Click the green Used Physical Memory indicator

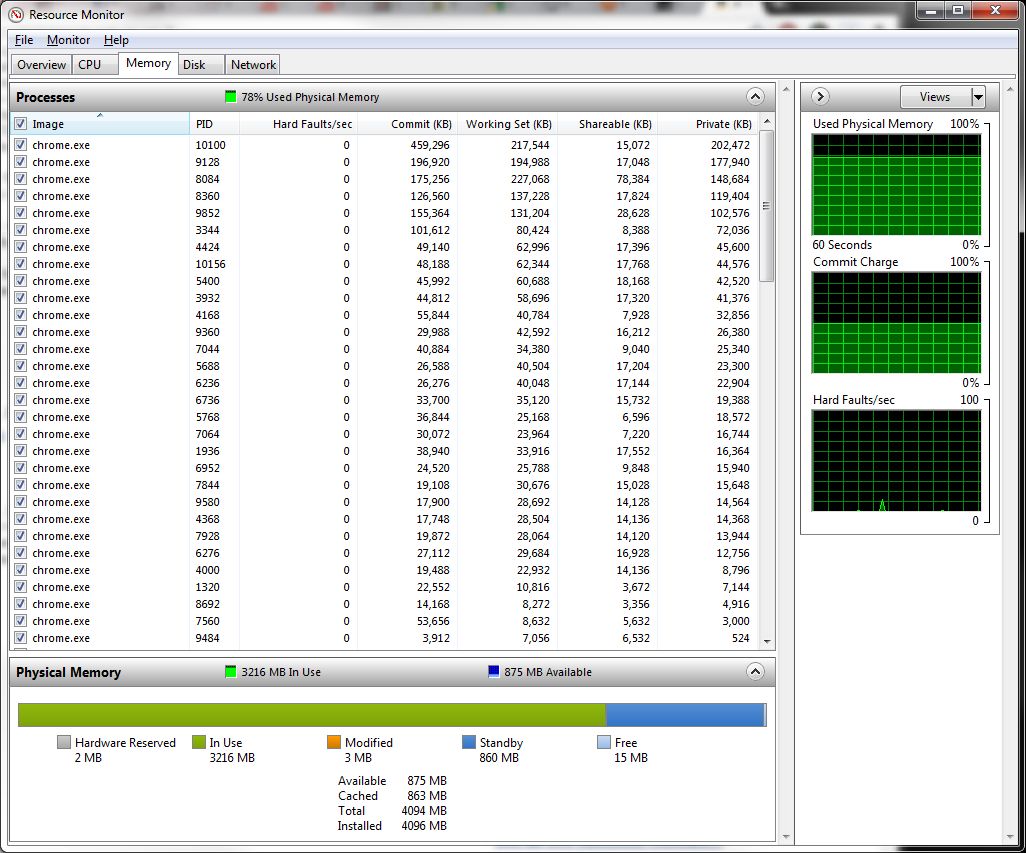click(231, 97)
